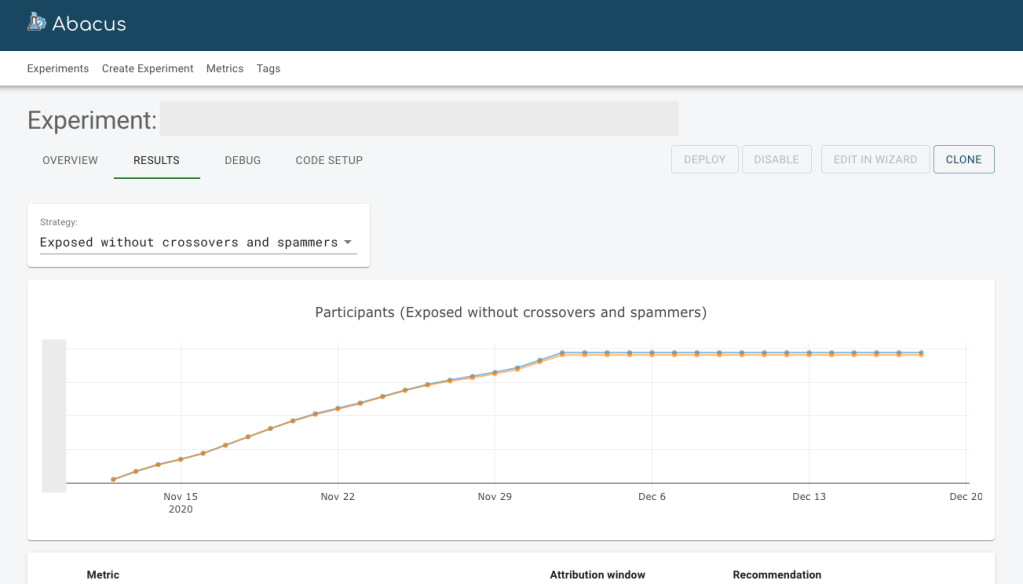Click the Edit in Wizard button

(x=875, y=160)
